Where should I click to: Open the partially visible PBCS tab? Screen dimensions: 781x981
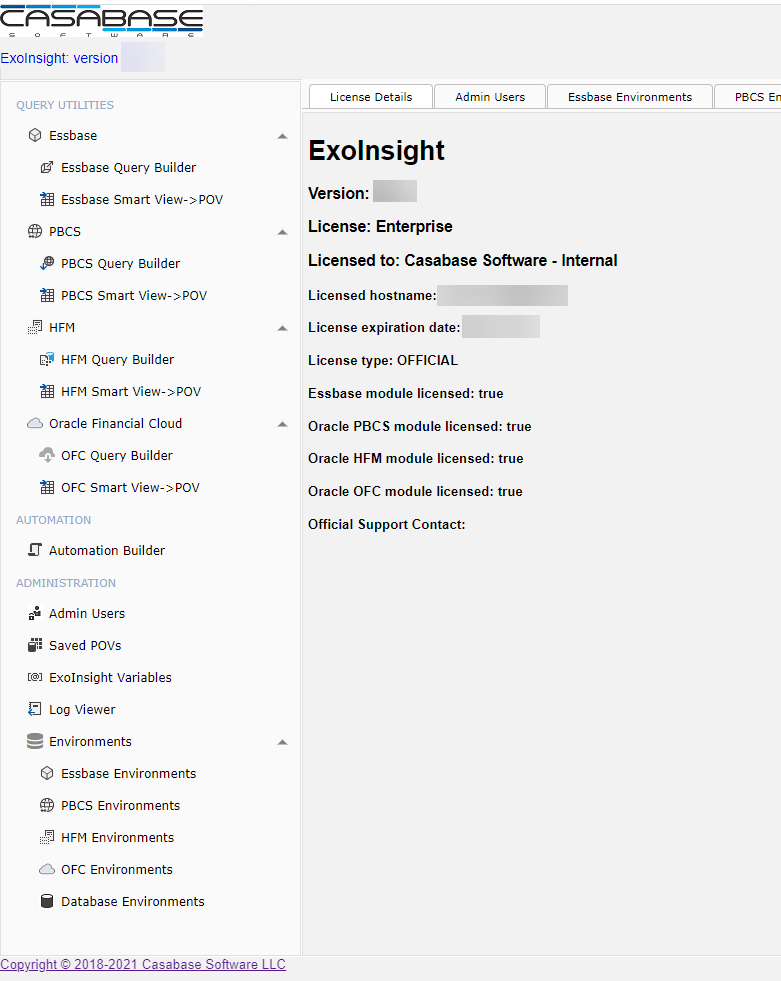pos(748,97)
